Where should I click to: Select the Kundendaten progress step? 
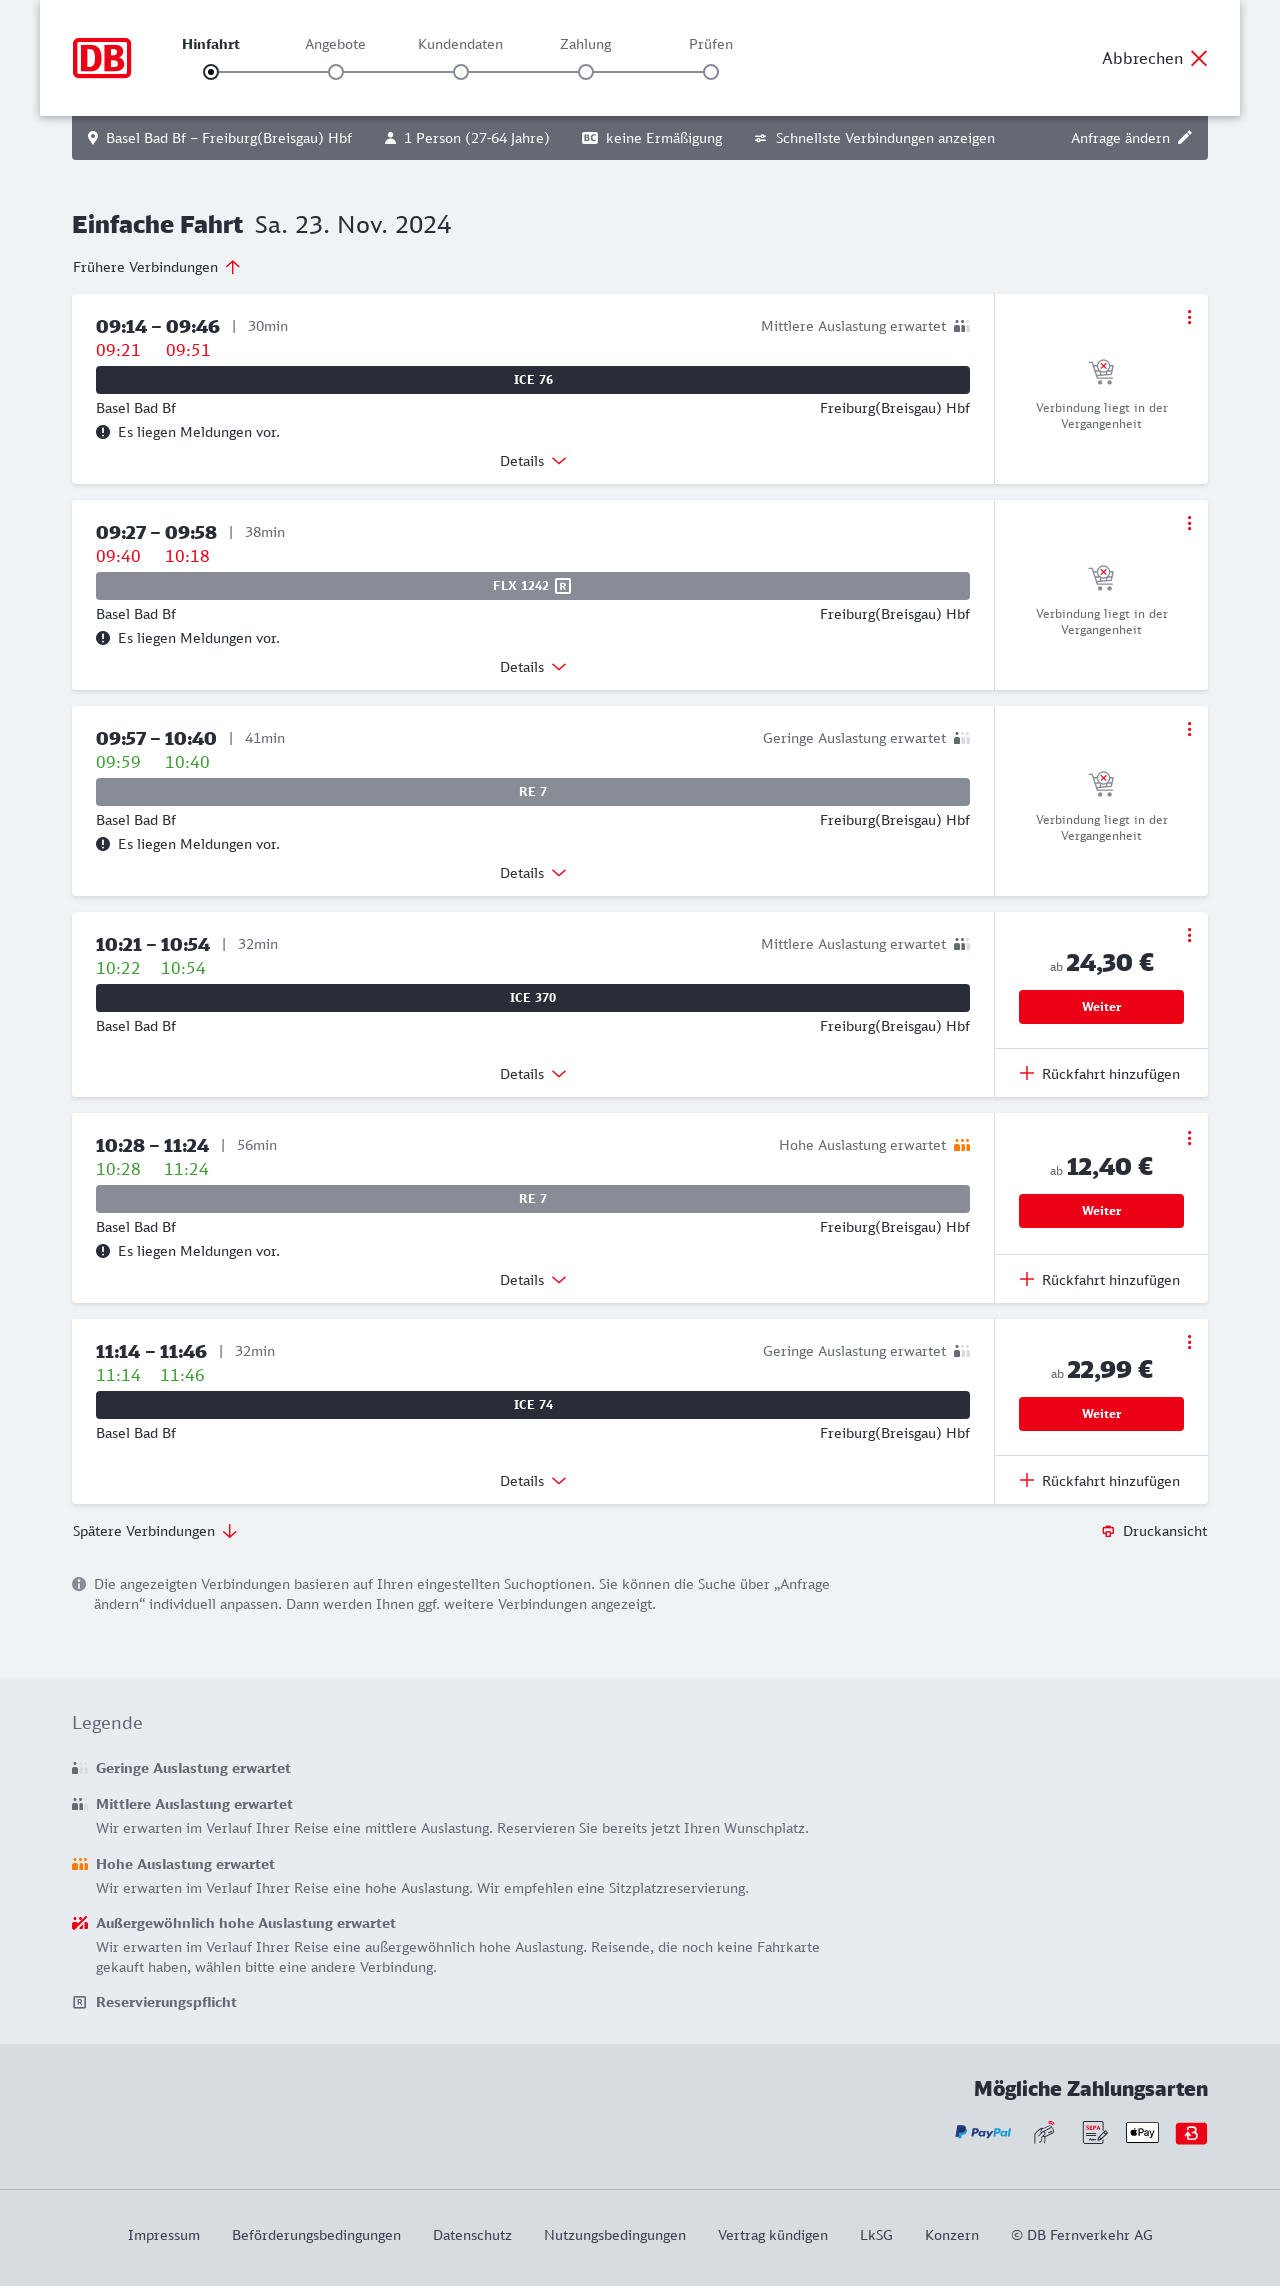(461, 72)
